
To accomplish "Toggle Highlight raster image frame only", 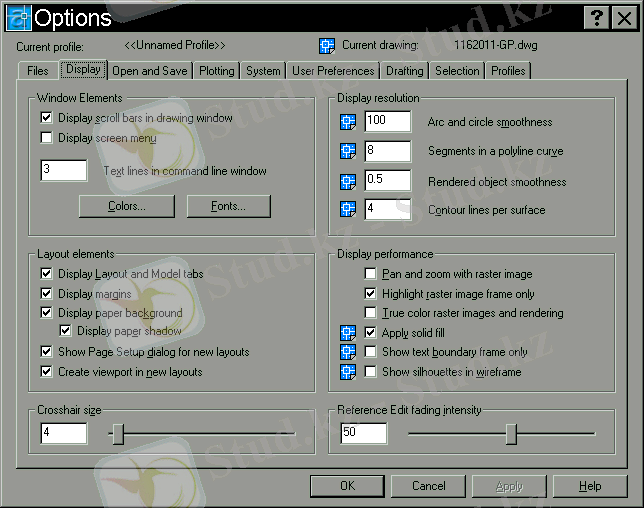I will 370,293.
